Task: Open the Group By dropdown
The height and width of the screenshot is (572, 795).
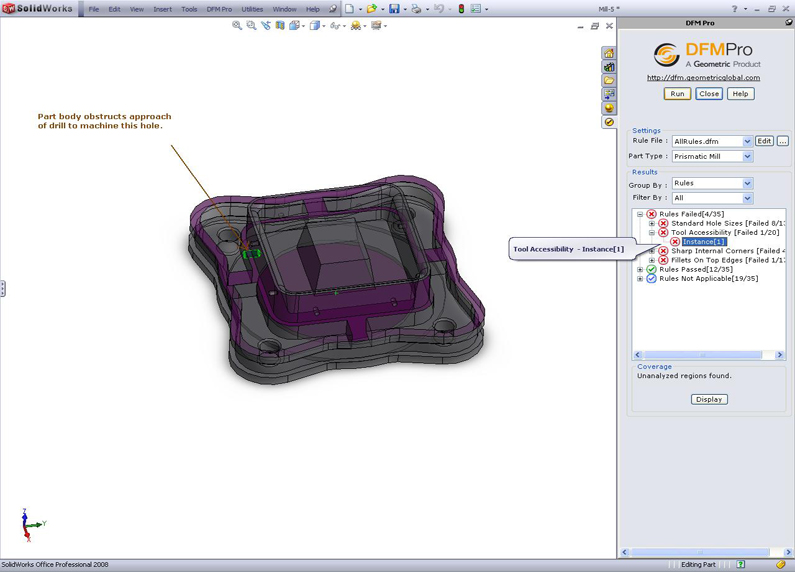Action: [748, 184]
